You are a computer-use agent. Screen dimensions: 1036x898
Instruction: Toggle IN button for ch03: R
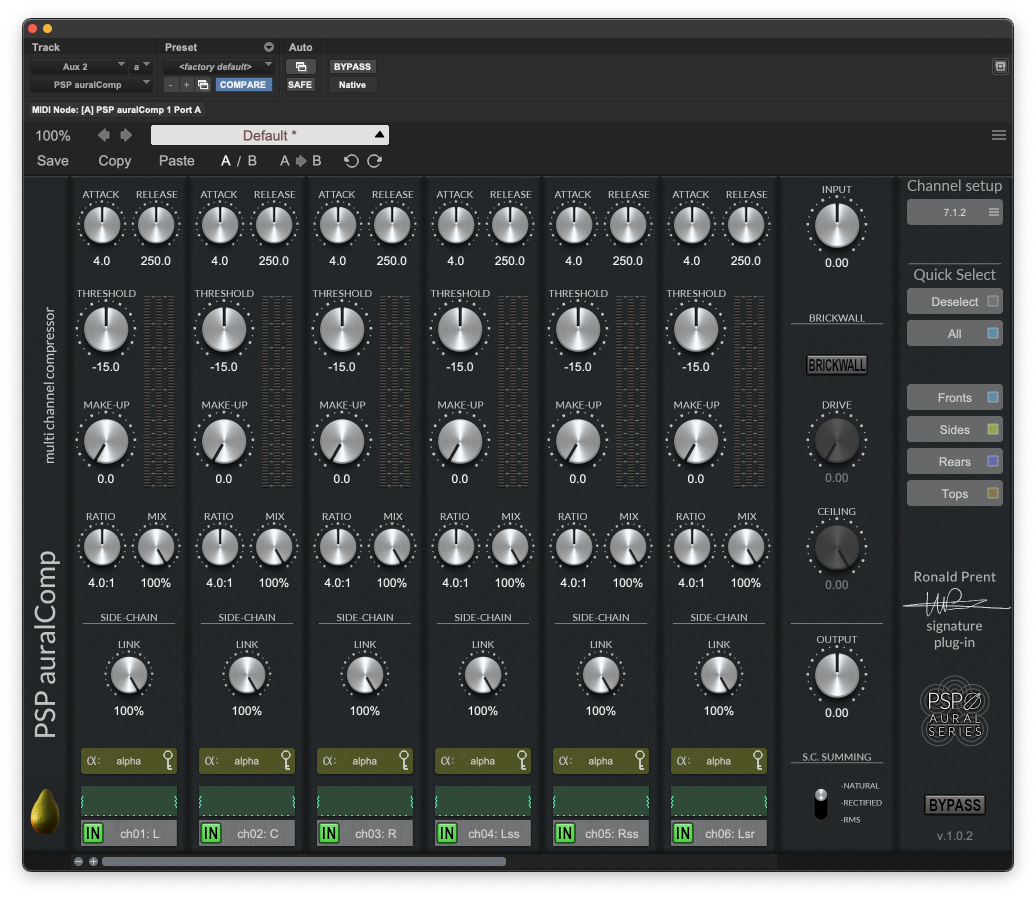pos(329,833)
